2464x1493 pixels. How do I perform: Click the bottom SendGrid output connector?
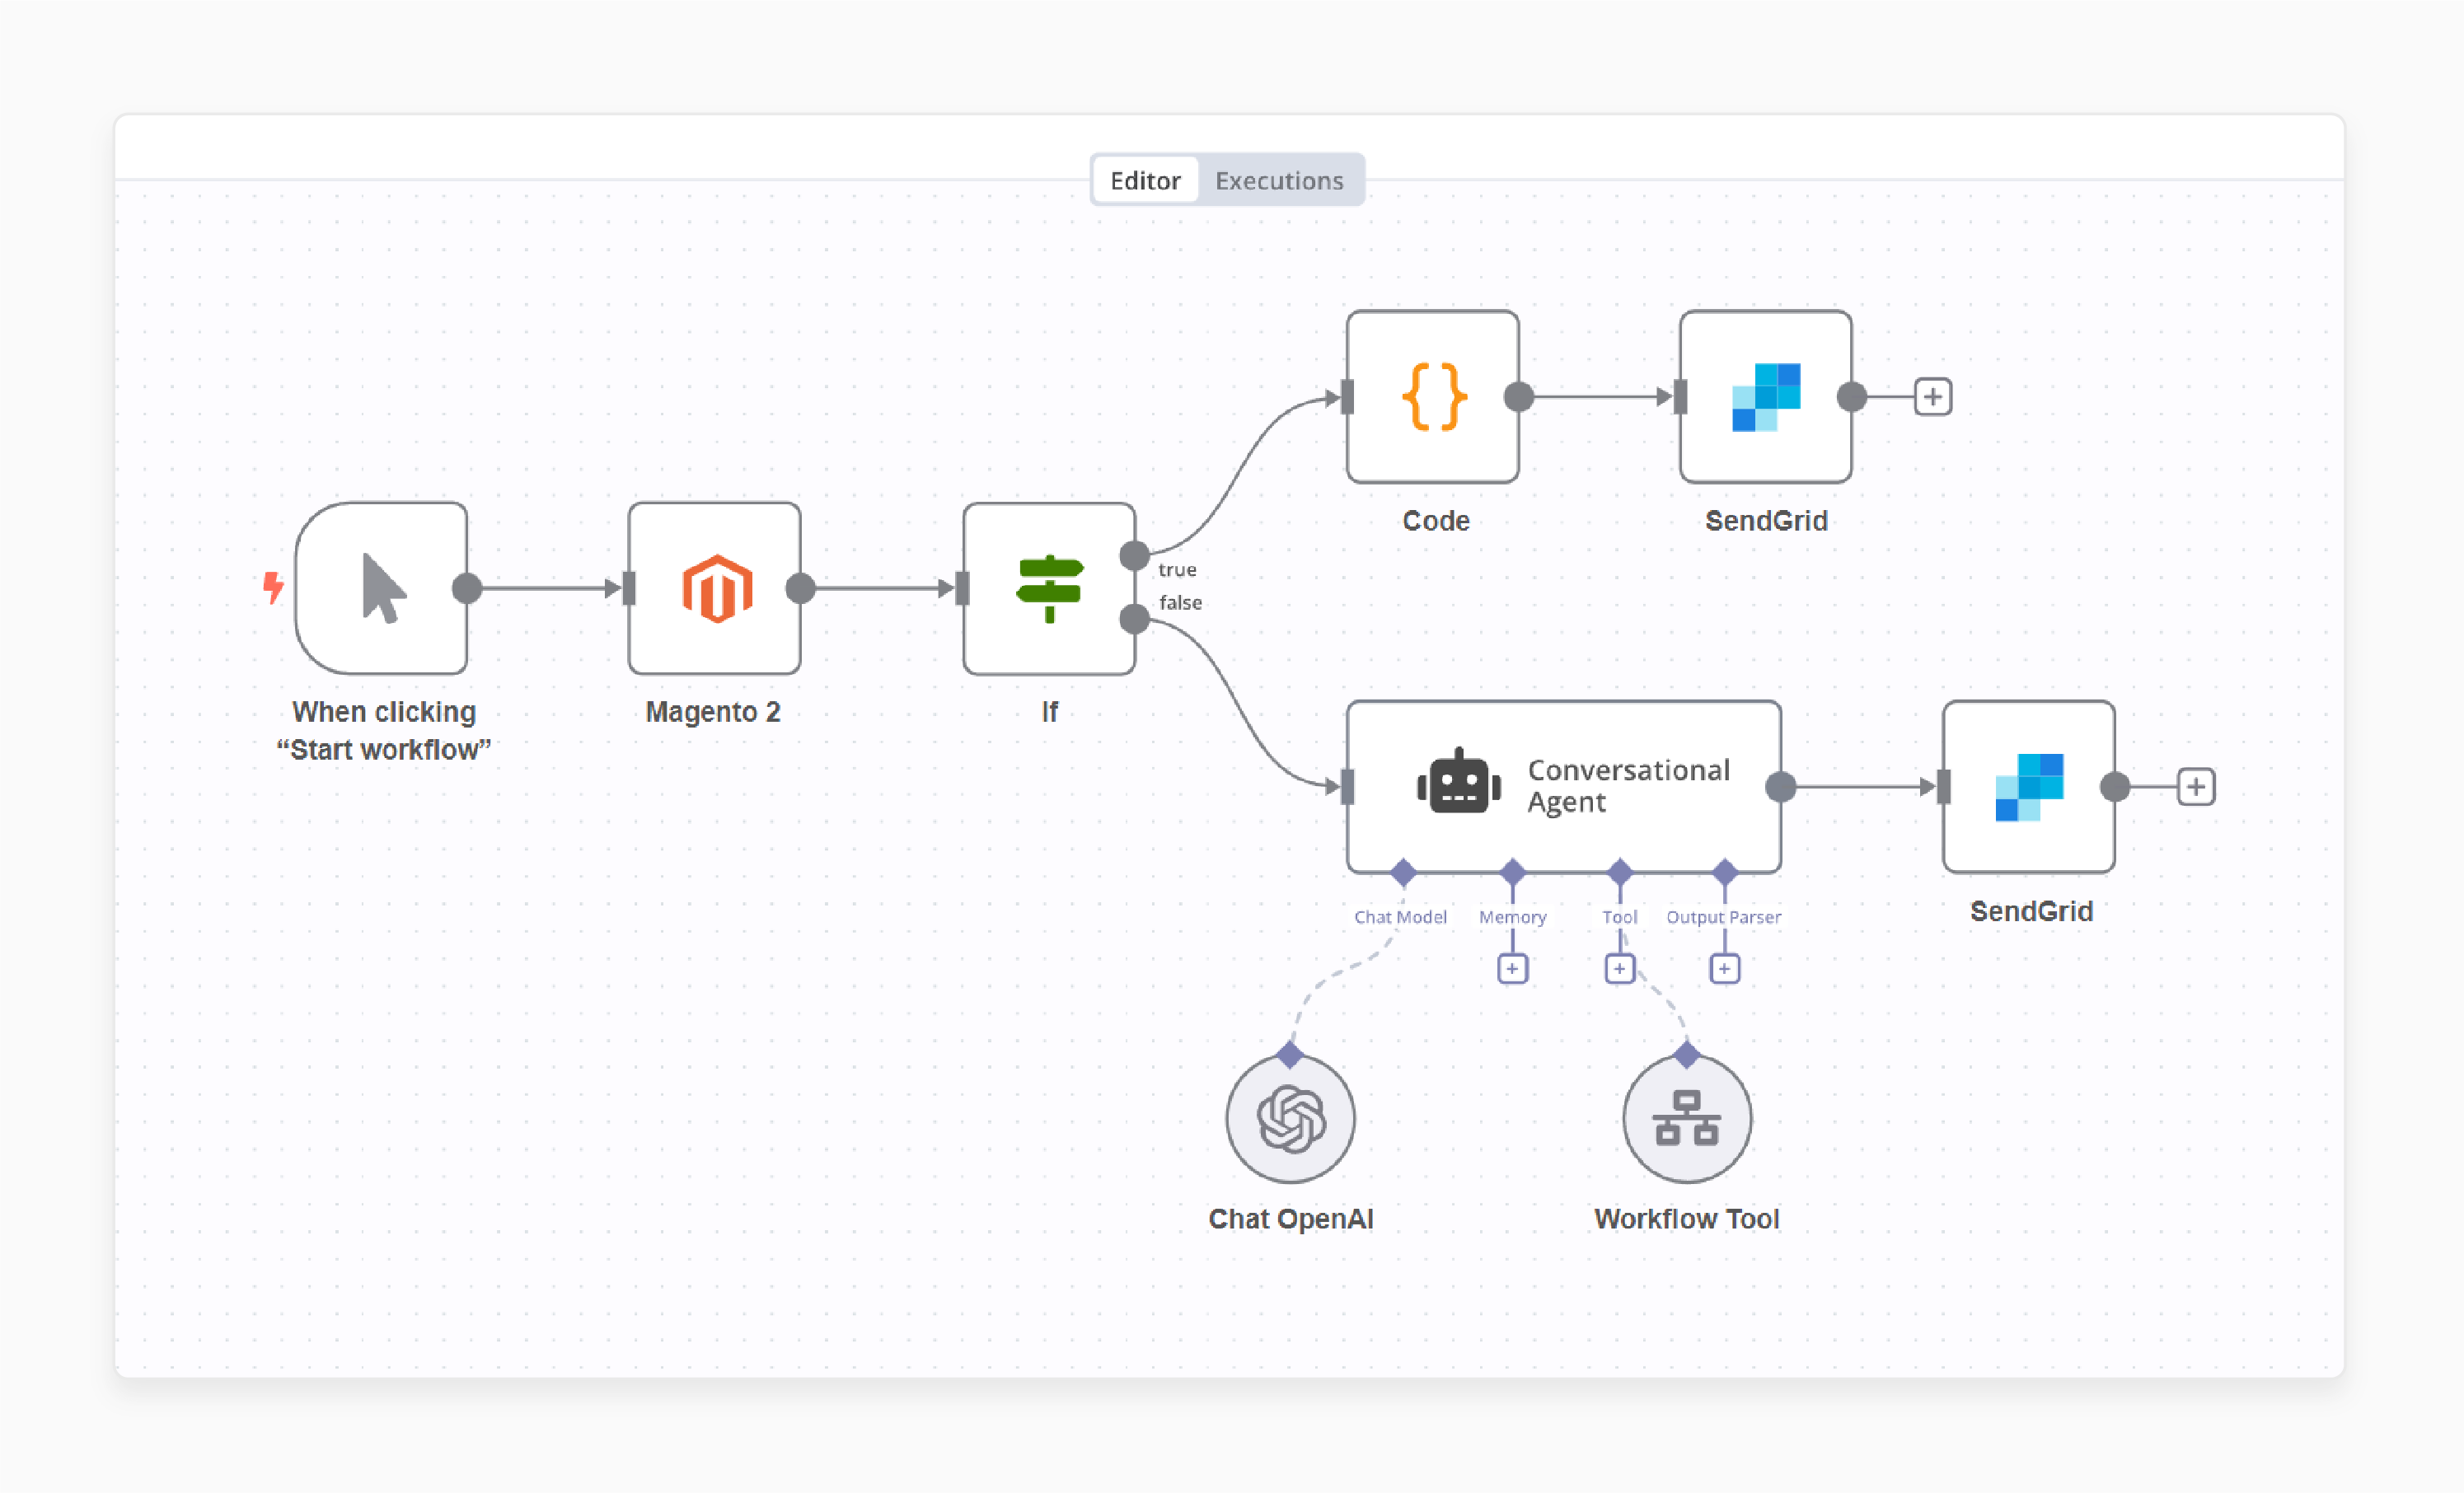2115,787
